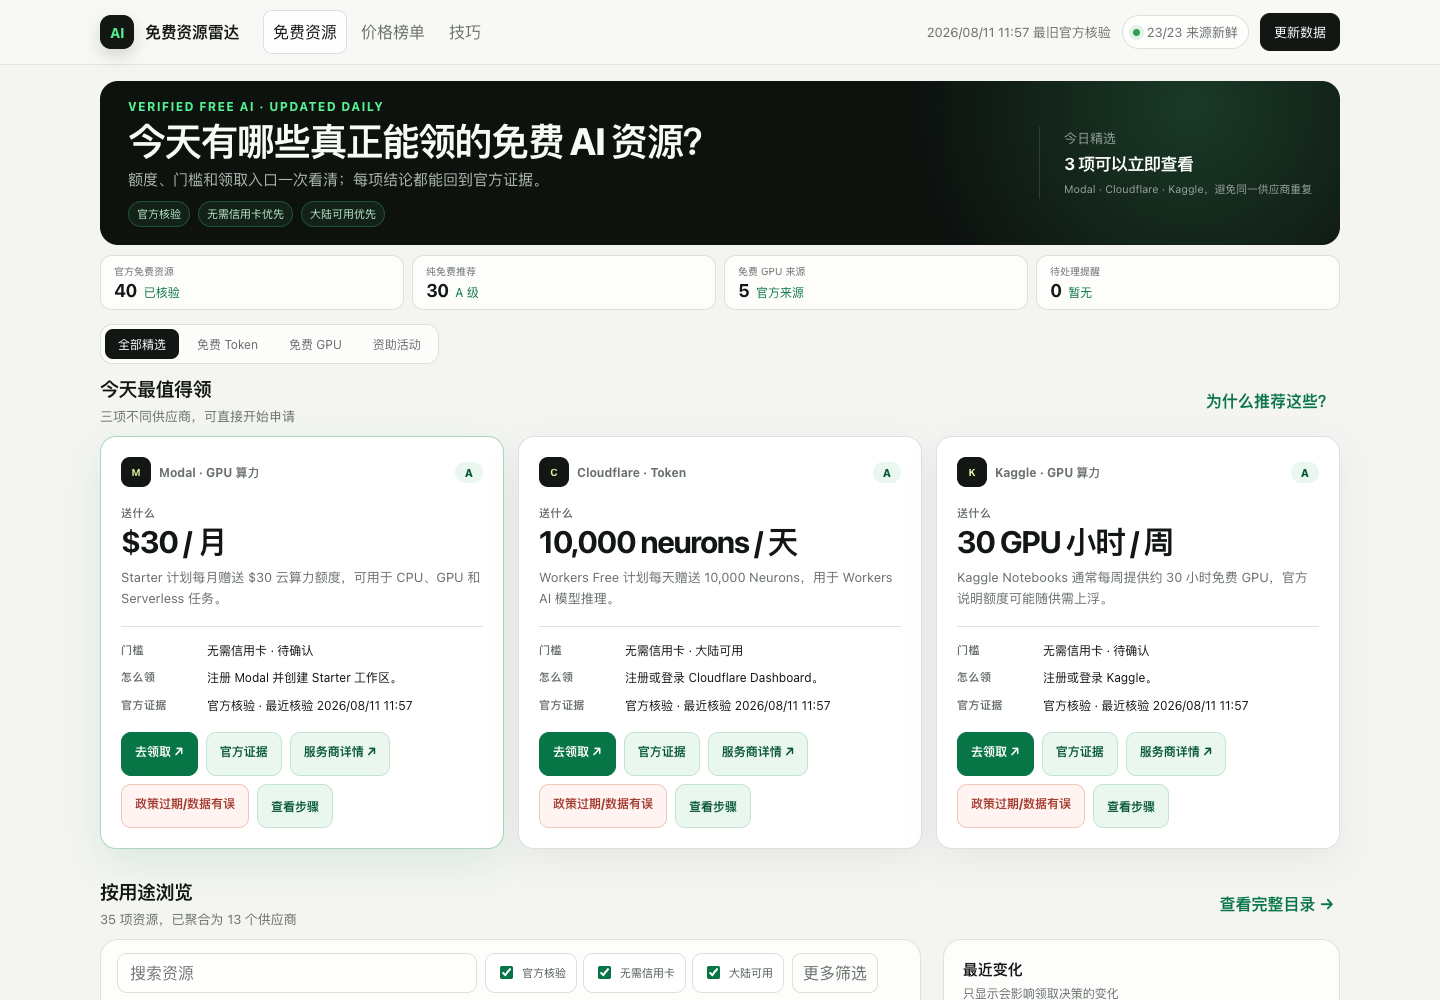Screen dimensions: 1440x1000
Task: Expand the 更多筛选 filter options
Action: [x=835, y=973]
